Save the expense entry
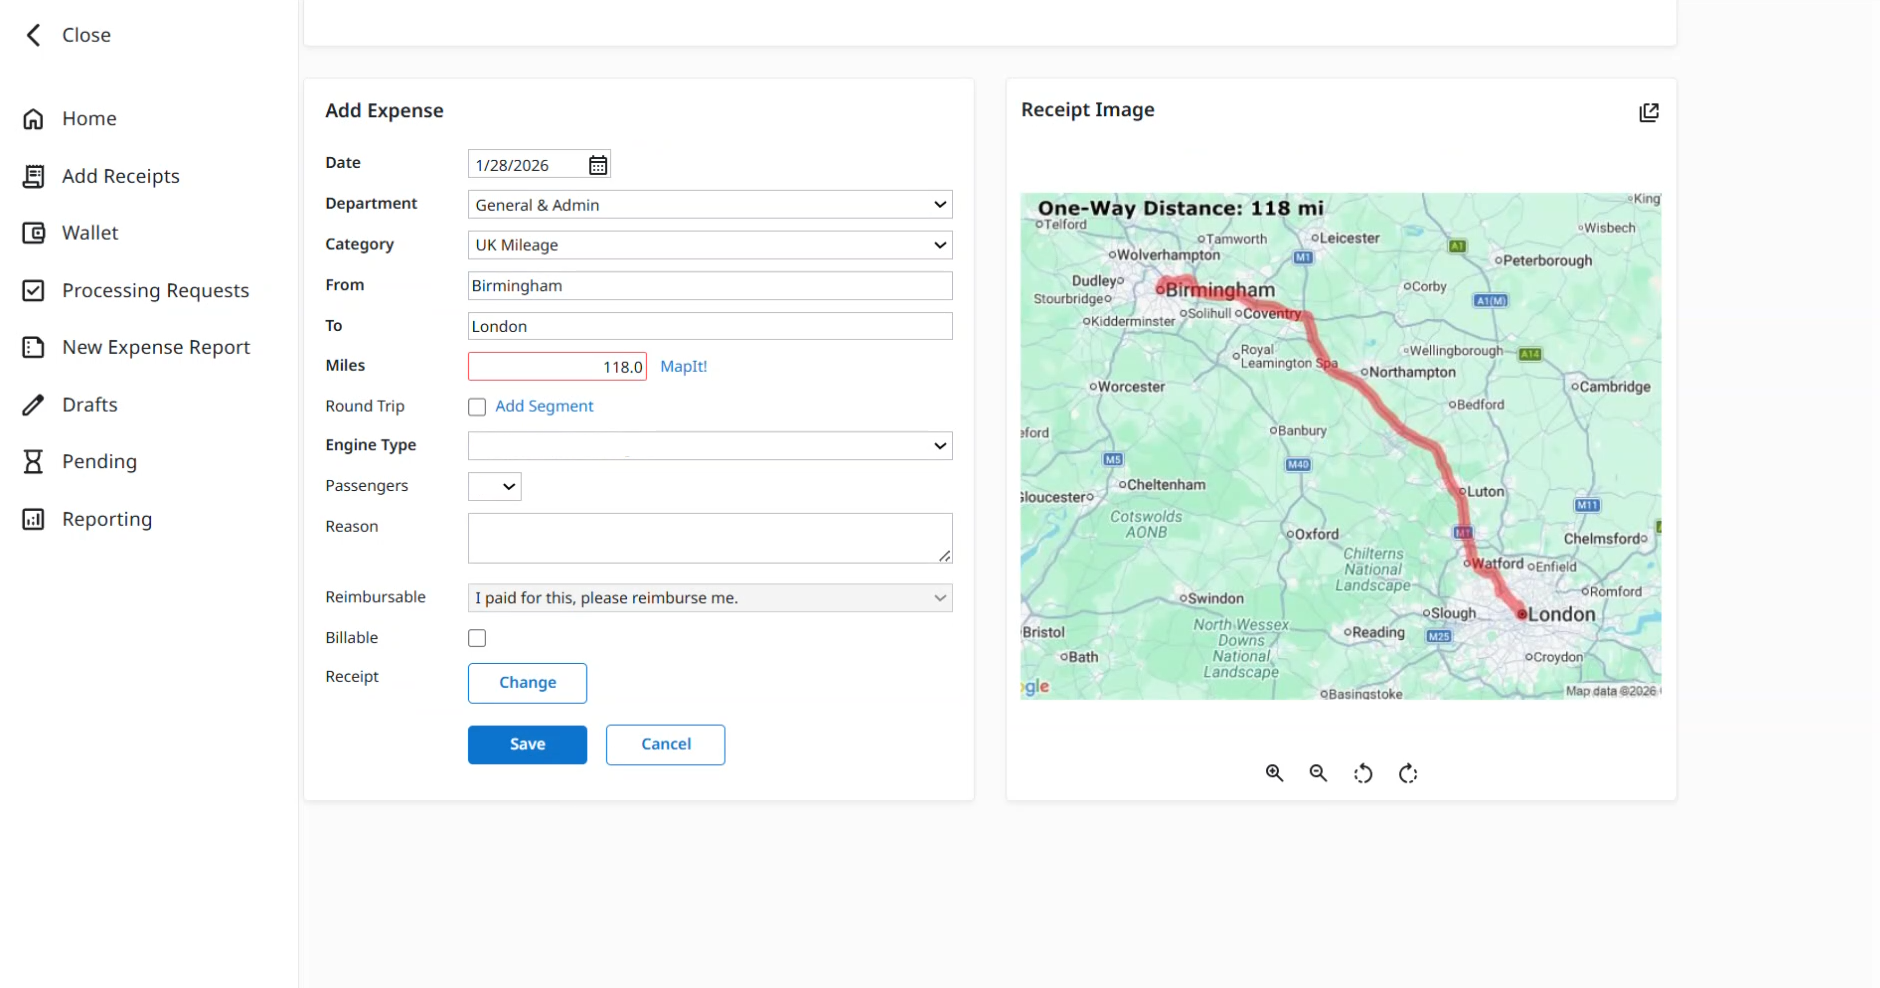Viewport: 1880px width, 988px height. coord(527,744)
